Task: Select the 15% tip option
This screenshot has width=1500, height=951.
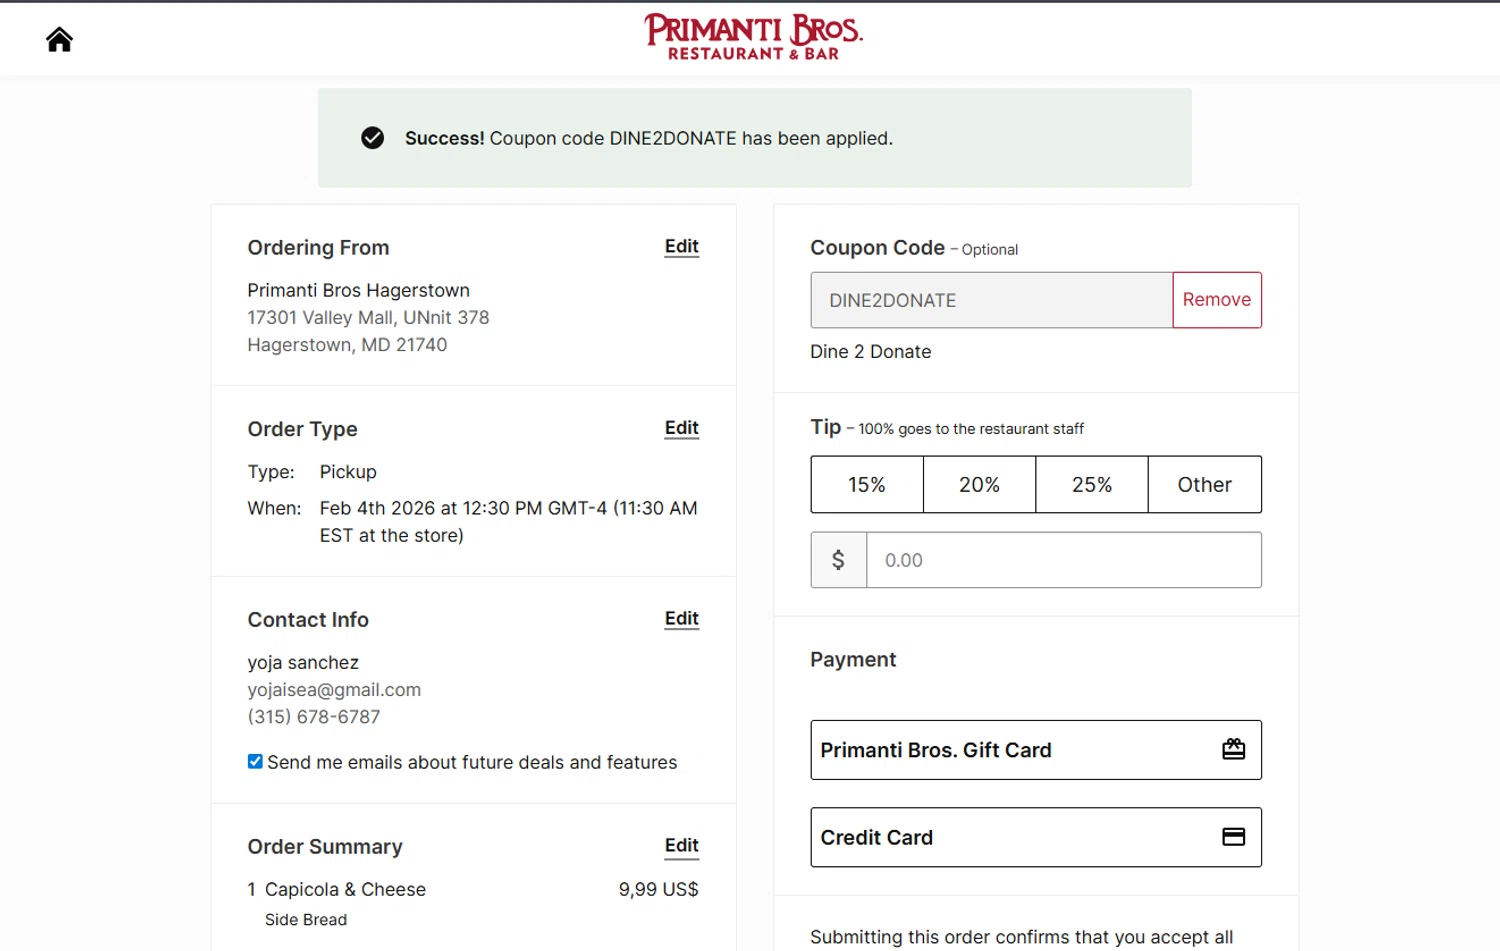Action: (867, 485)
